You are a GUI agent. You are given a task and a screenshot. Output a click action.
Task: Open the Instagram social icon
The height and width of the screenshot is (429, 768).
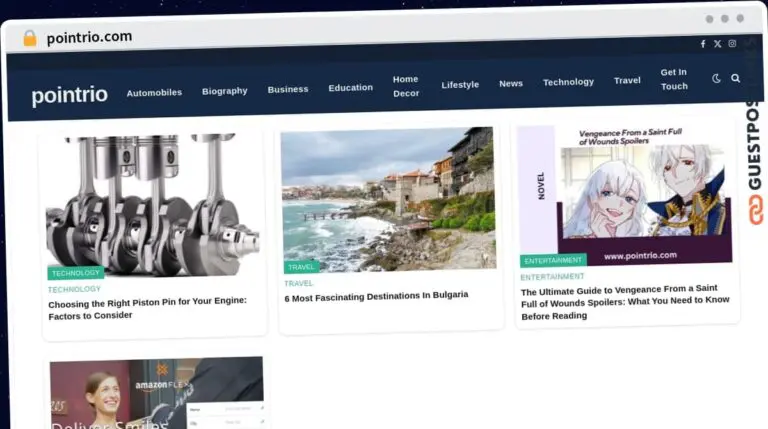pos(732,44)
